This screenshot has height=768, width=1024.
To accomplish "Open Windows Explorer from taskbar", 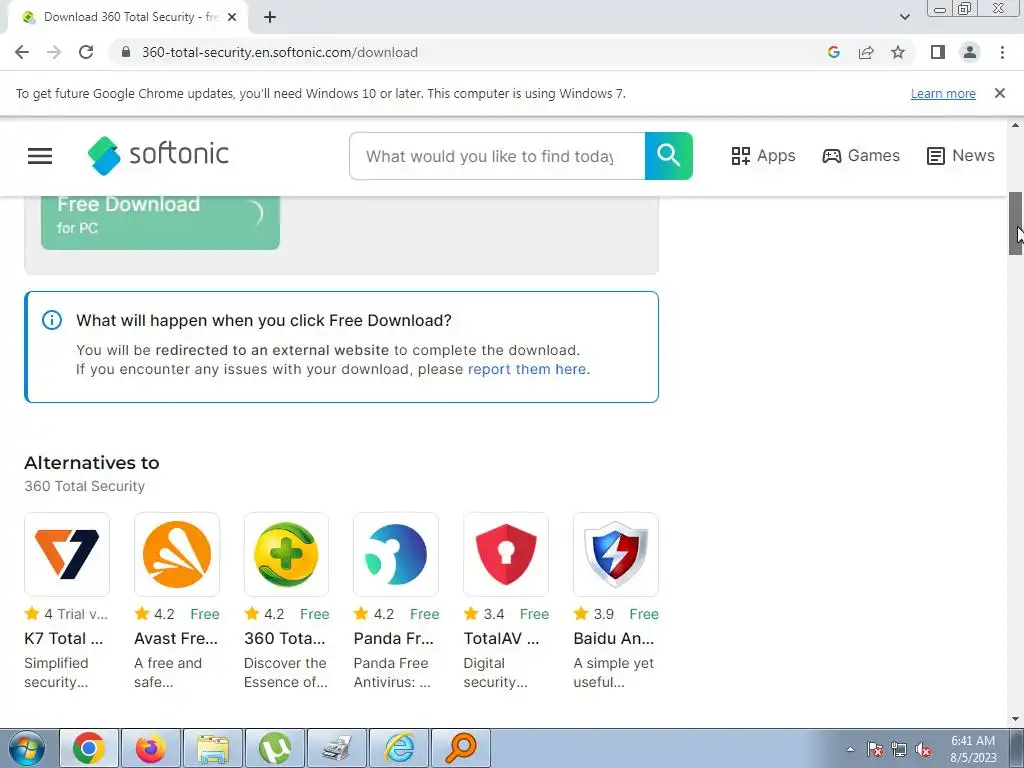I will [213, 748].
